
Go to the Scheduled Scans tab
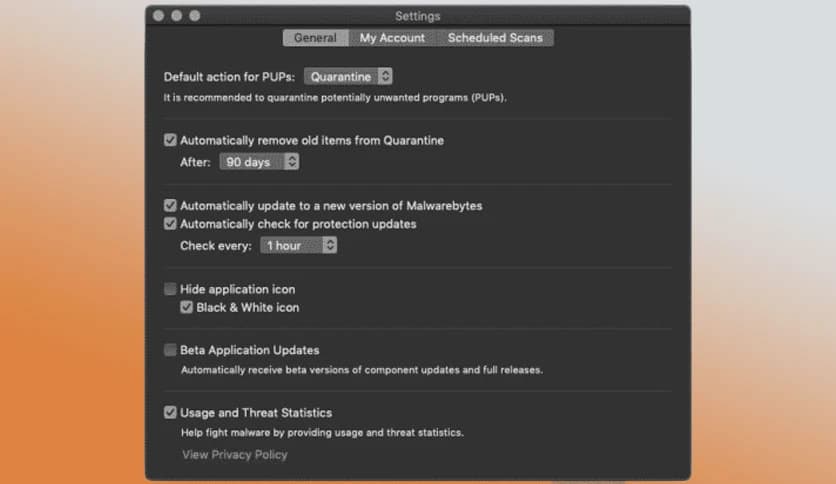click(495, 38)
